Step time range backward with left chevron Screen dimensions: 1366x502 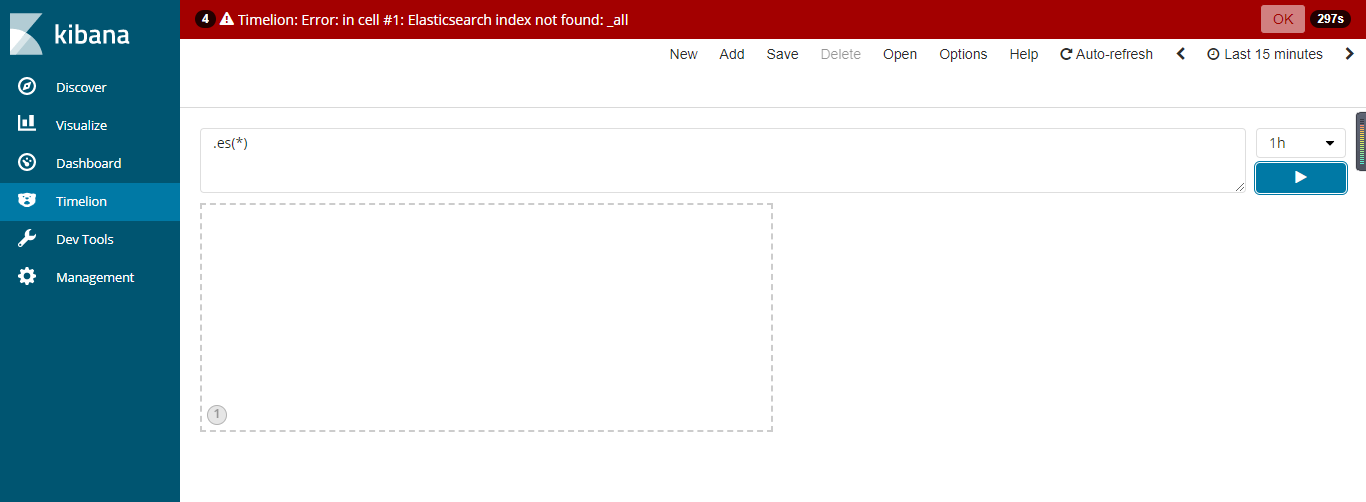(1180, 54)
